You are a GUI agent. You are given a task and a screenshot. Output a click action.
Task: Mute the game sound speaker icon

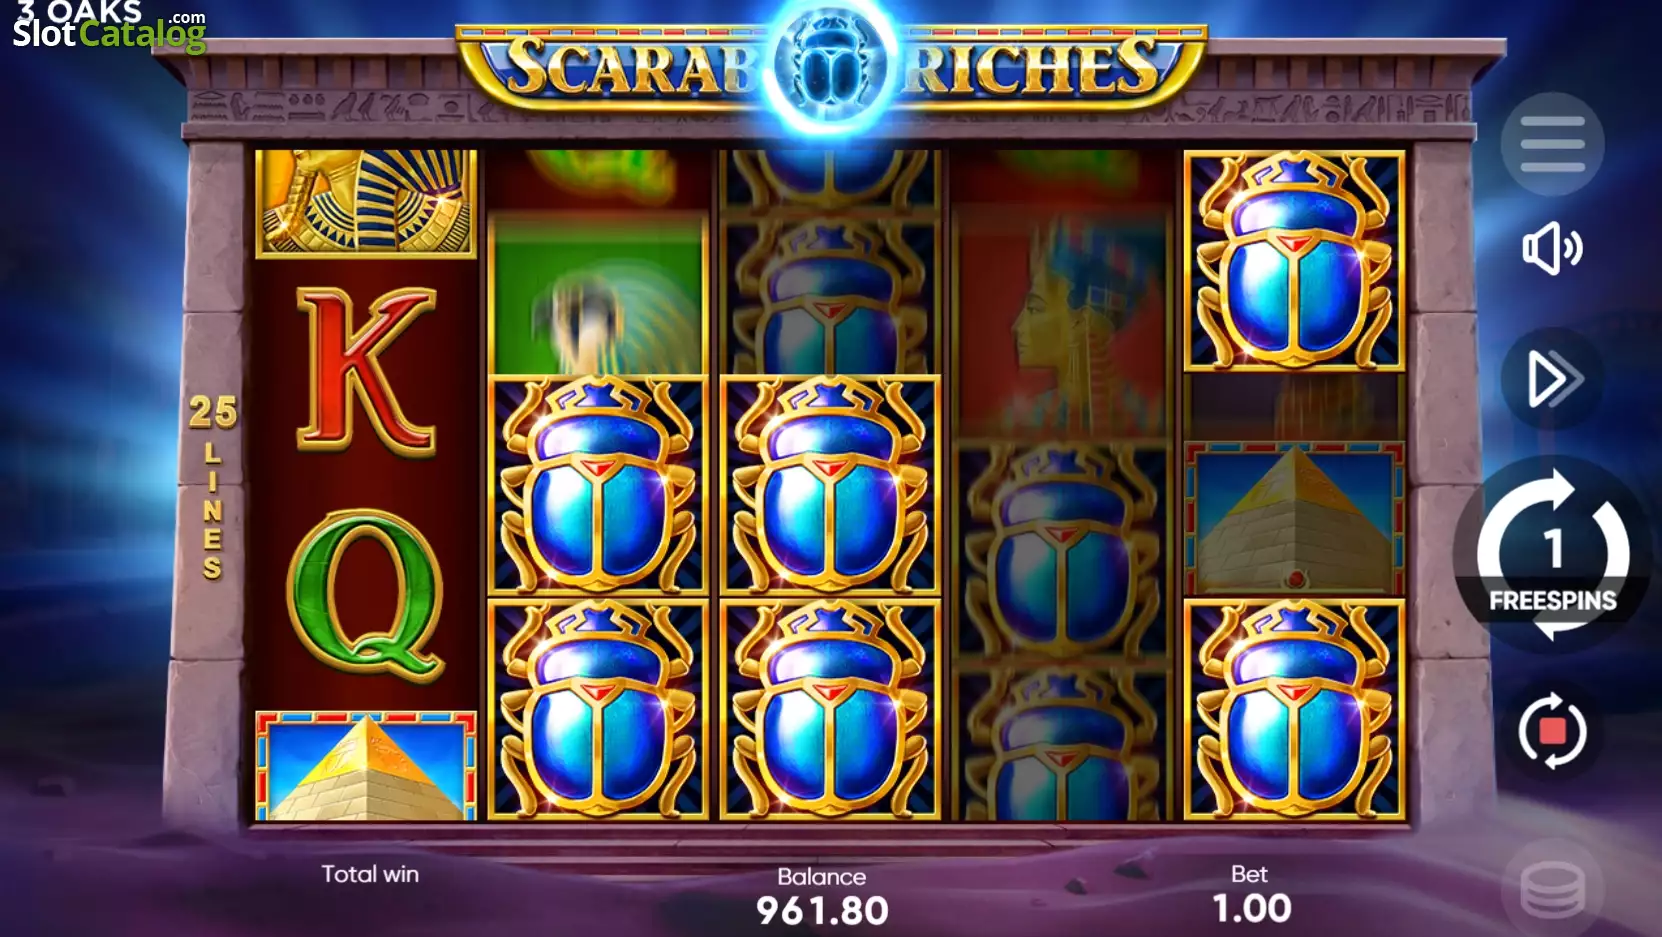(x=1552, y=249)
